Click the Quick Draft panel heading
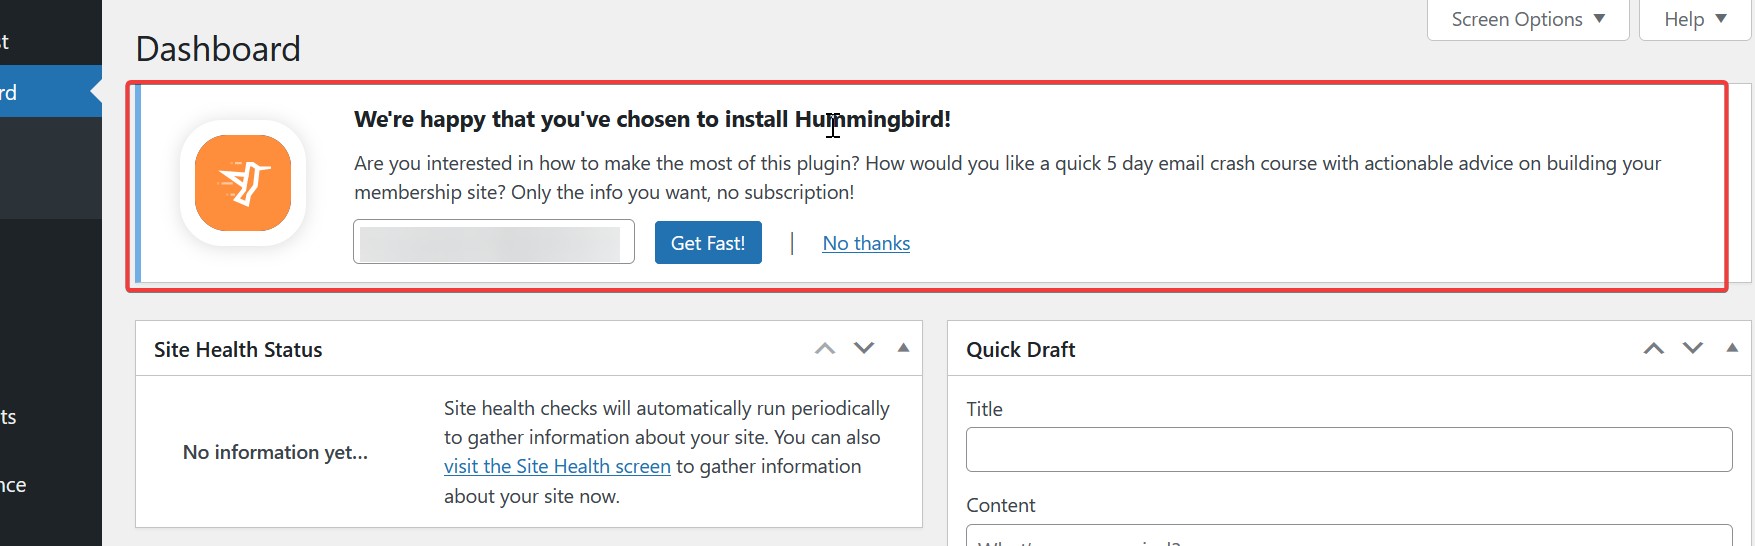1755x546 pixels. [x=1020, y=350]
